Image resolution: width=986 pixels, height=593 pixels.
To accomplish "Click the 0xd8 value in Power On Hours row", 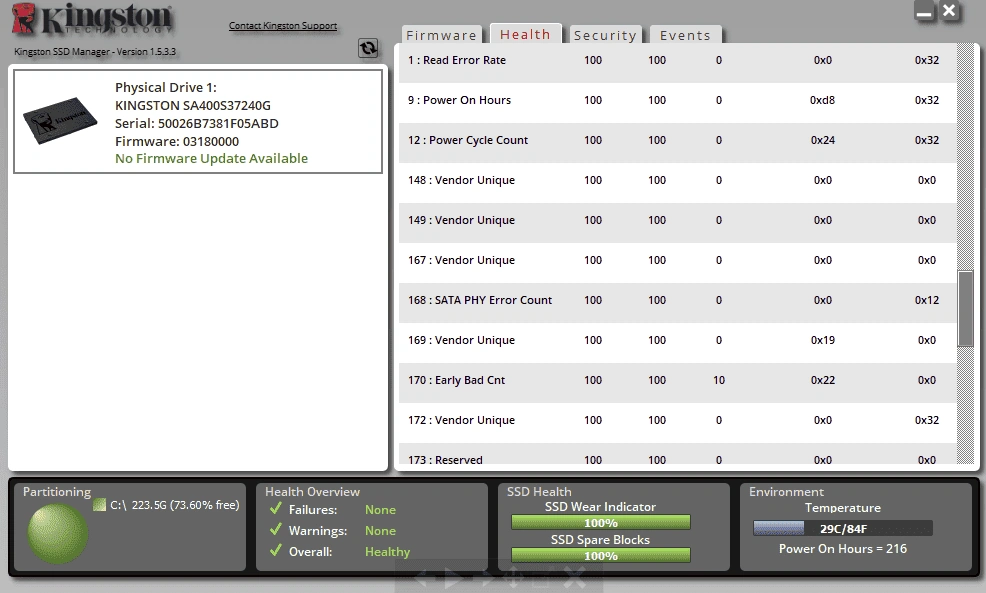I will coord(823,101).
